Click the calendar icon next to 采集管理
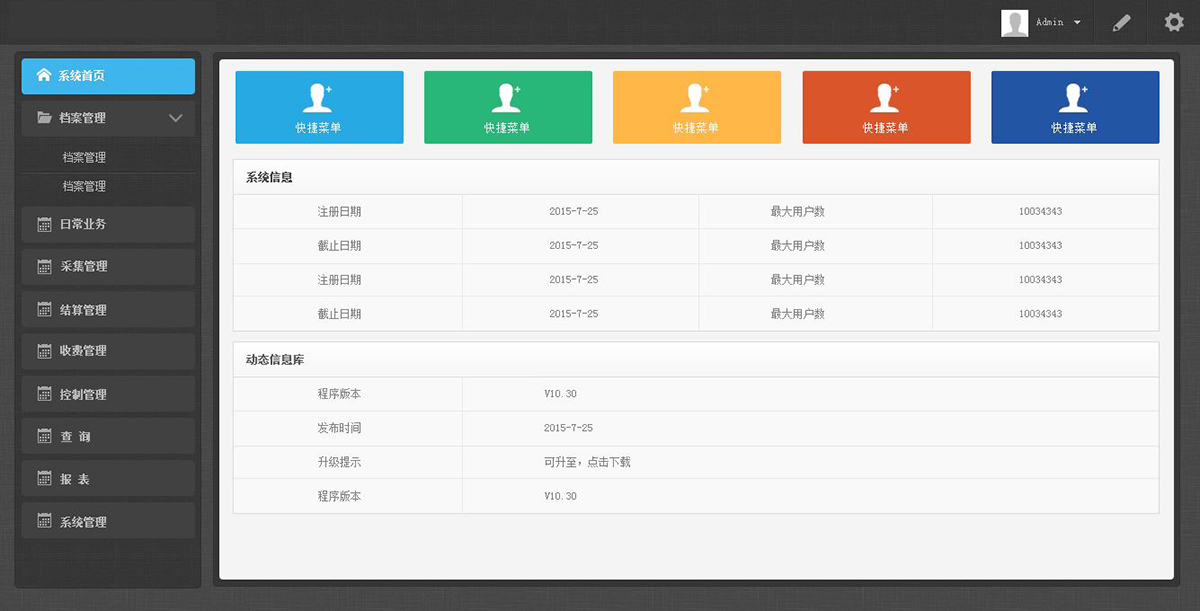Image resolution: width=1200 pixels, height=611 pixels. [x=44, y=266]
